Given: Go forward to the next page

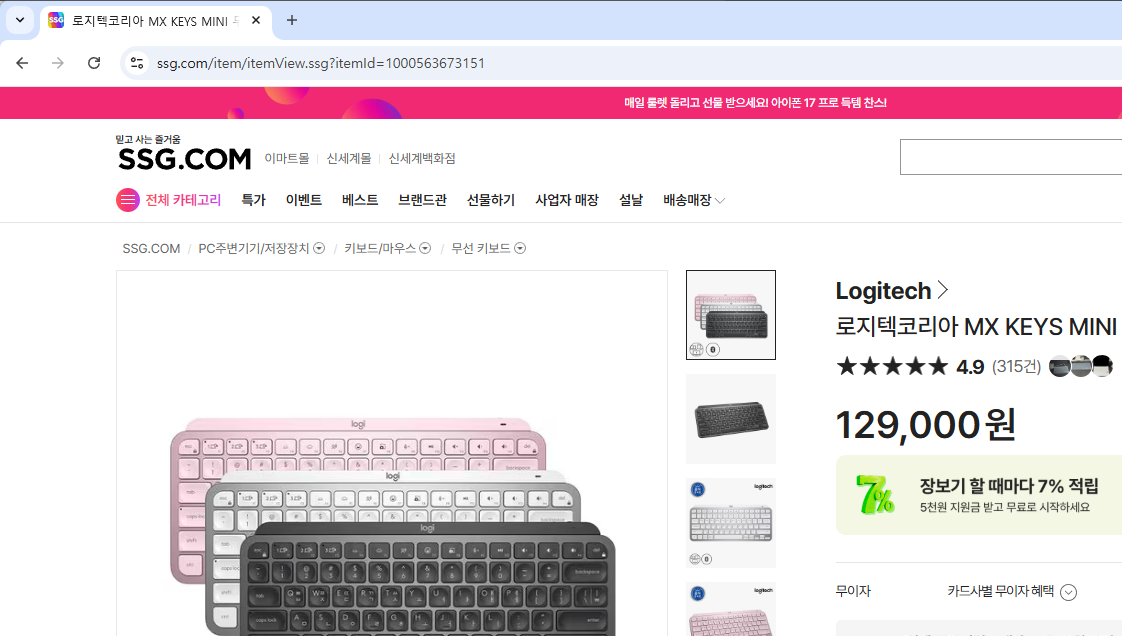Looking at the screenshot, I should tap(58, 63).
